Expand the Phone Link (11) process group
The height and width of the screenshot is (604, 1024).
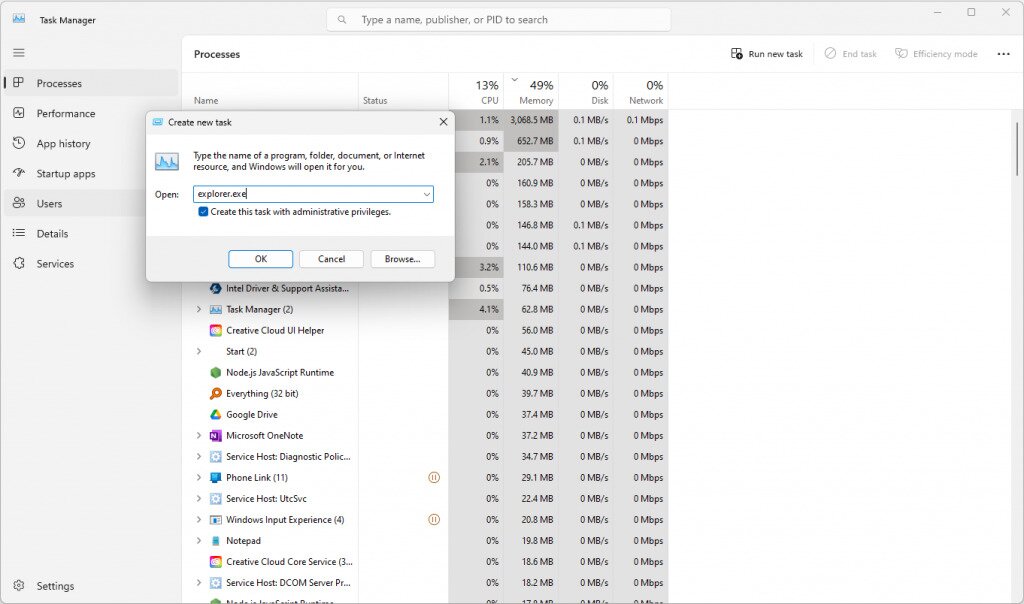click(198, 477)
